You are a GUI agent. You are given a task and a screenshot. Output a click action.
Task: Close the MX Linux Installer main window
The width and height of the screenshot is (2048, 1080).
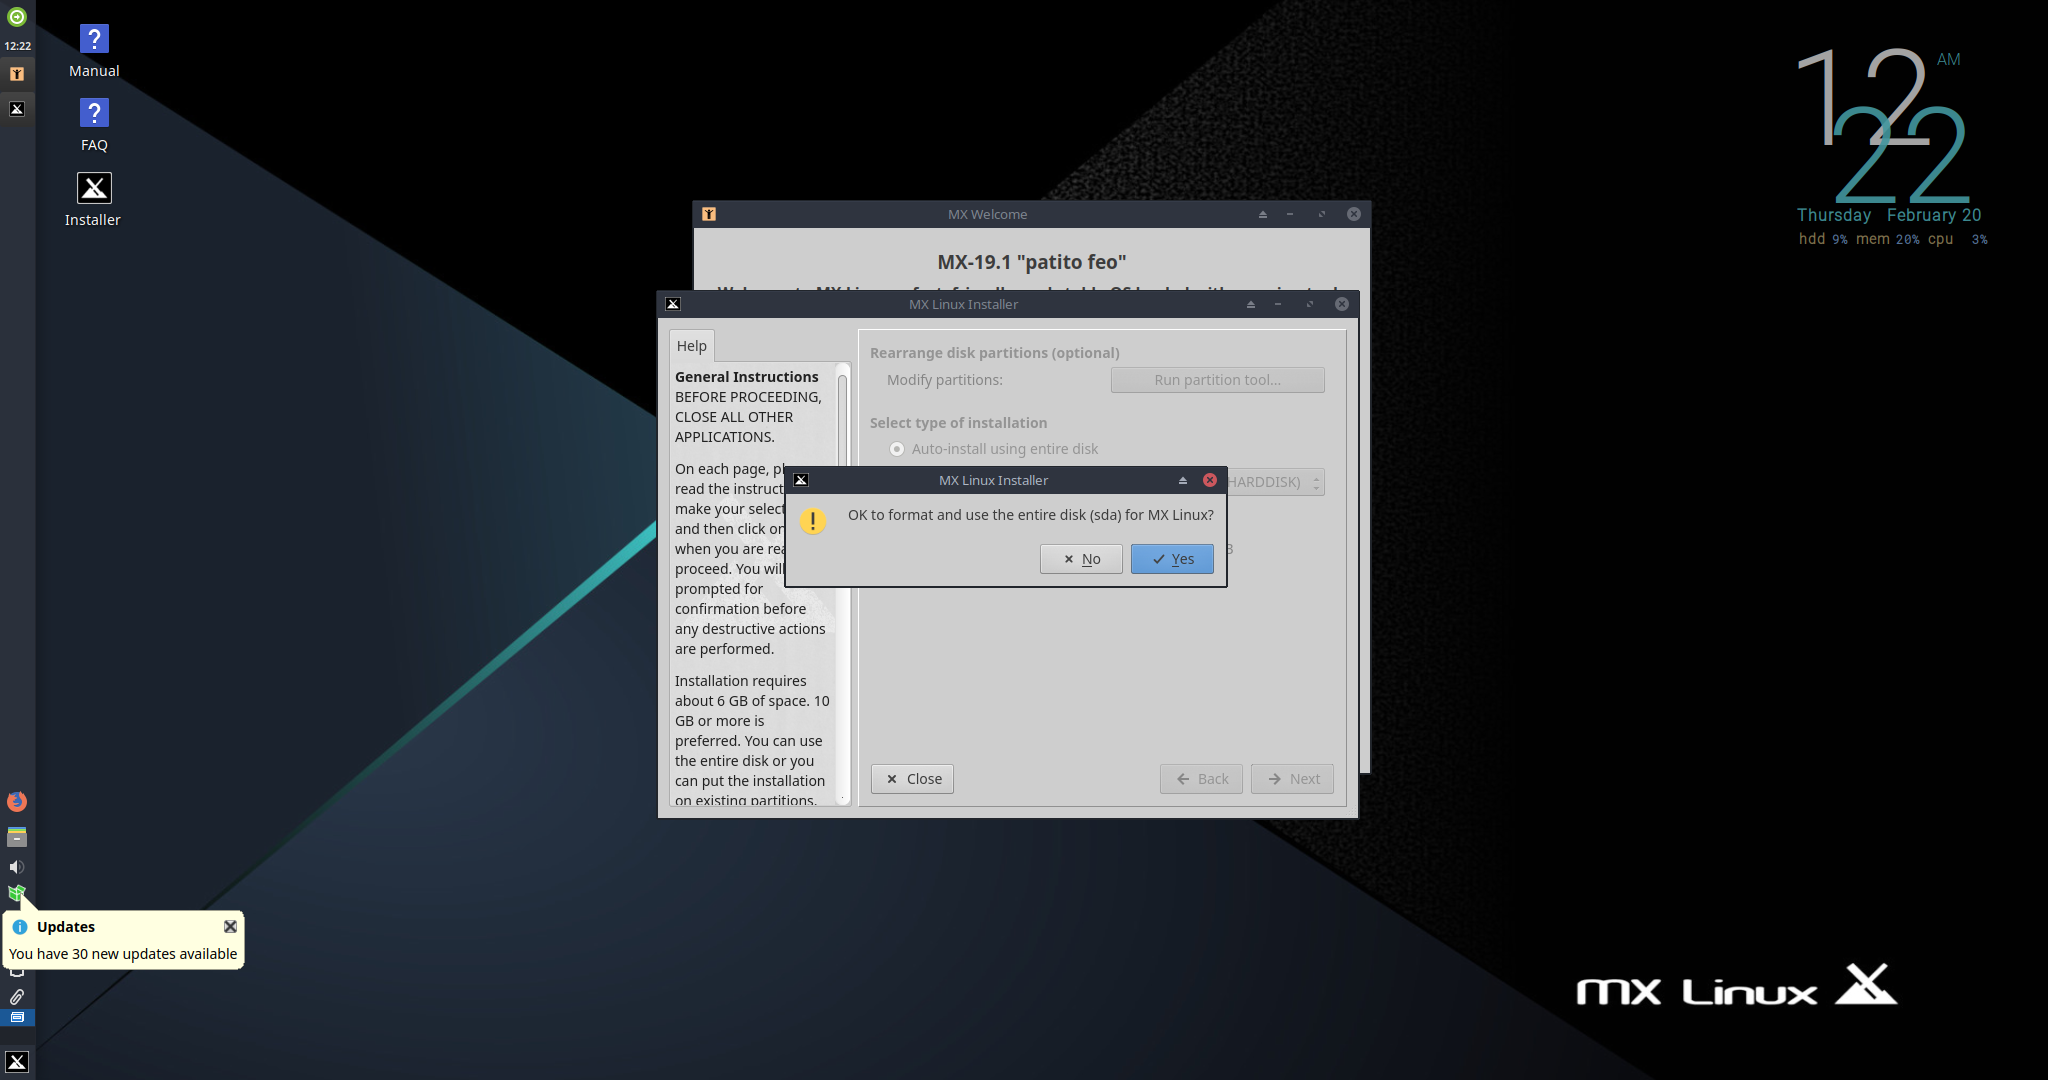pyautogui.click(x=1342, y=304)
